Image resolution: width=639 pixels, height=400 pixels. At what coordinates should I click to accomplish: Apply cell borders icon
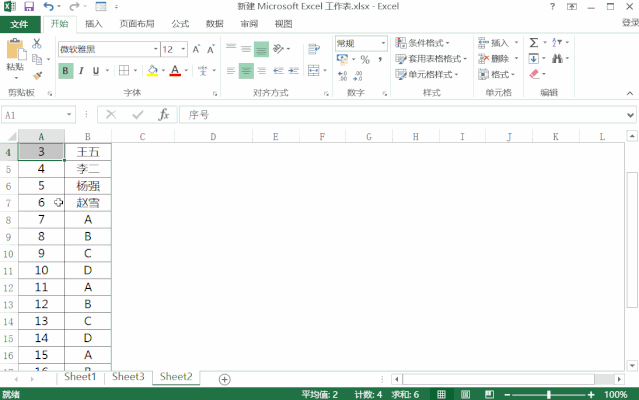[x=123, y=71]
